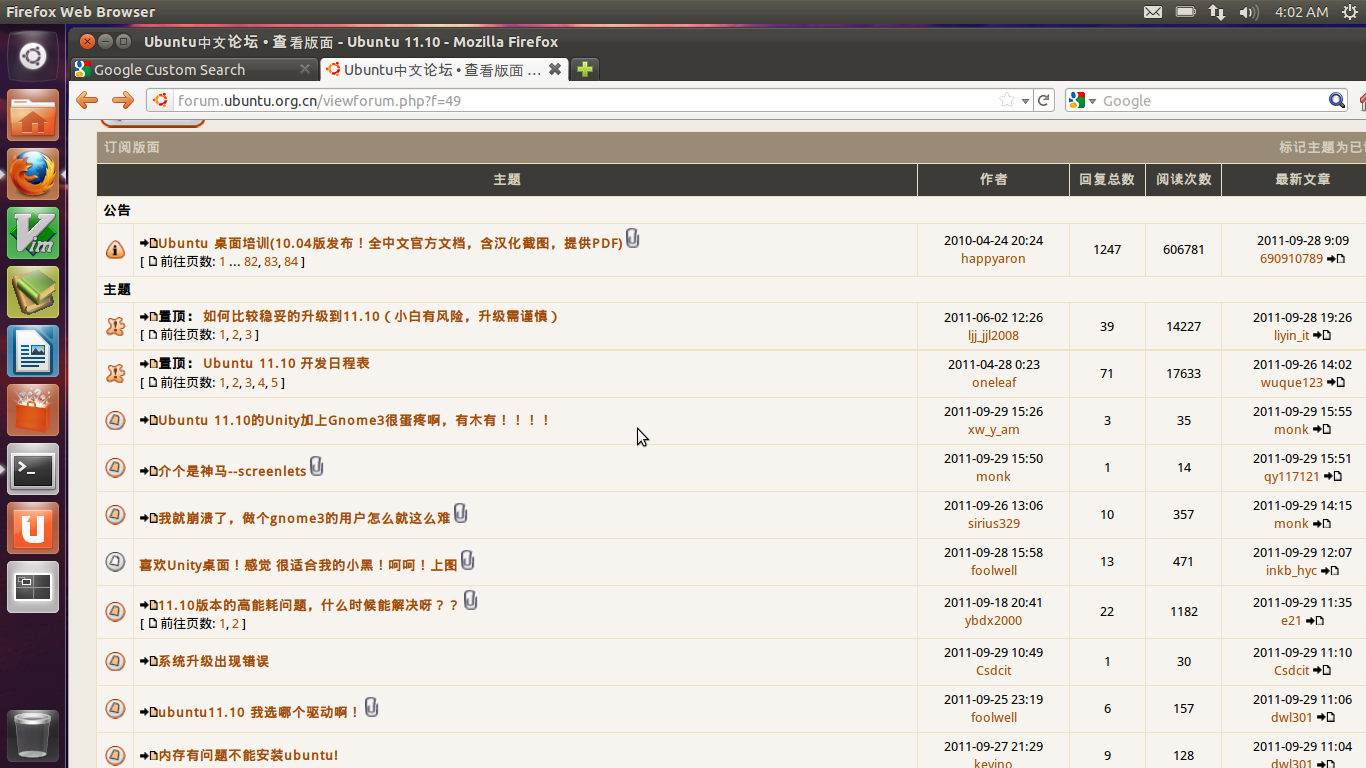Select the Ubuntu中文论坛 tab

tap(444, 70)
